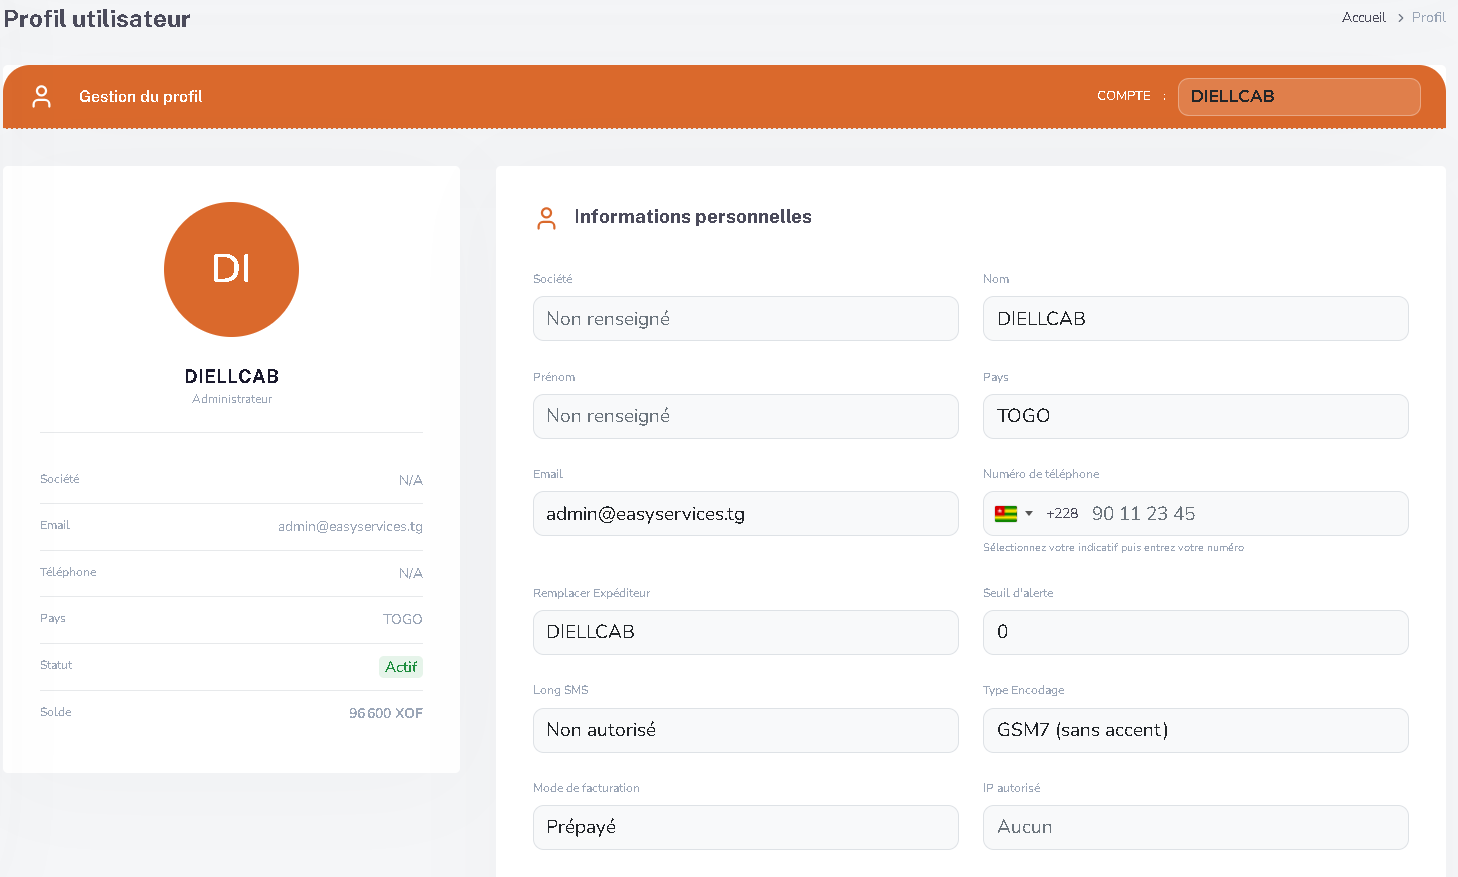Click the Profil utilisateur page title
Screen dimensions: 1458x877
(97, 19)
